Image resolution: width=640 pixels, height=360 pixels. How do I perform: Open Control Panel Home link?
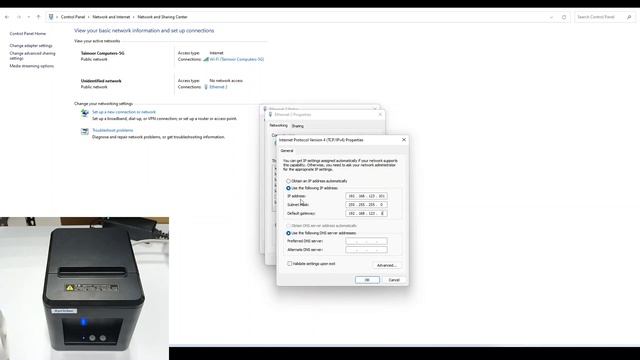coord(28,33)
